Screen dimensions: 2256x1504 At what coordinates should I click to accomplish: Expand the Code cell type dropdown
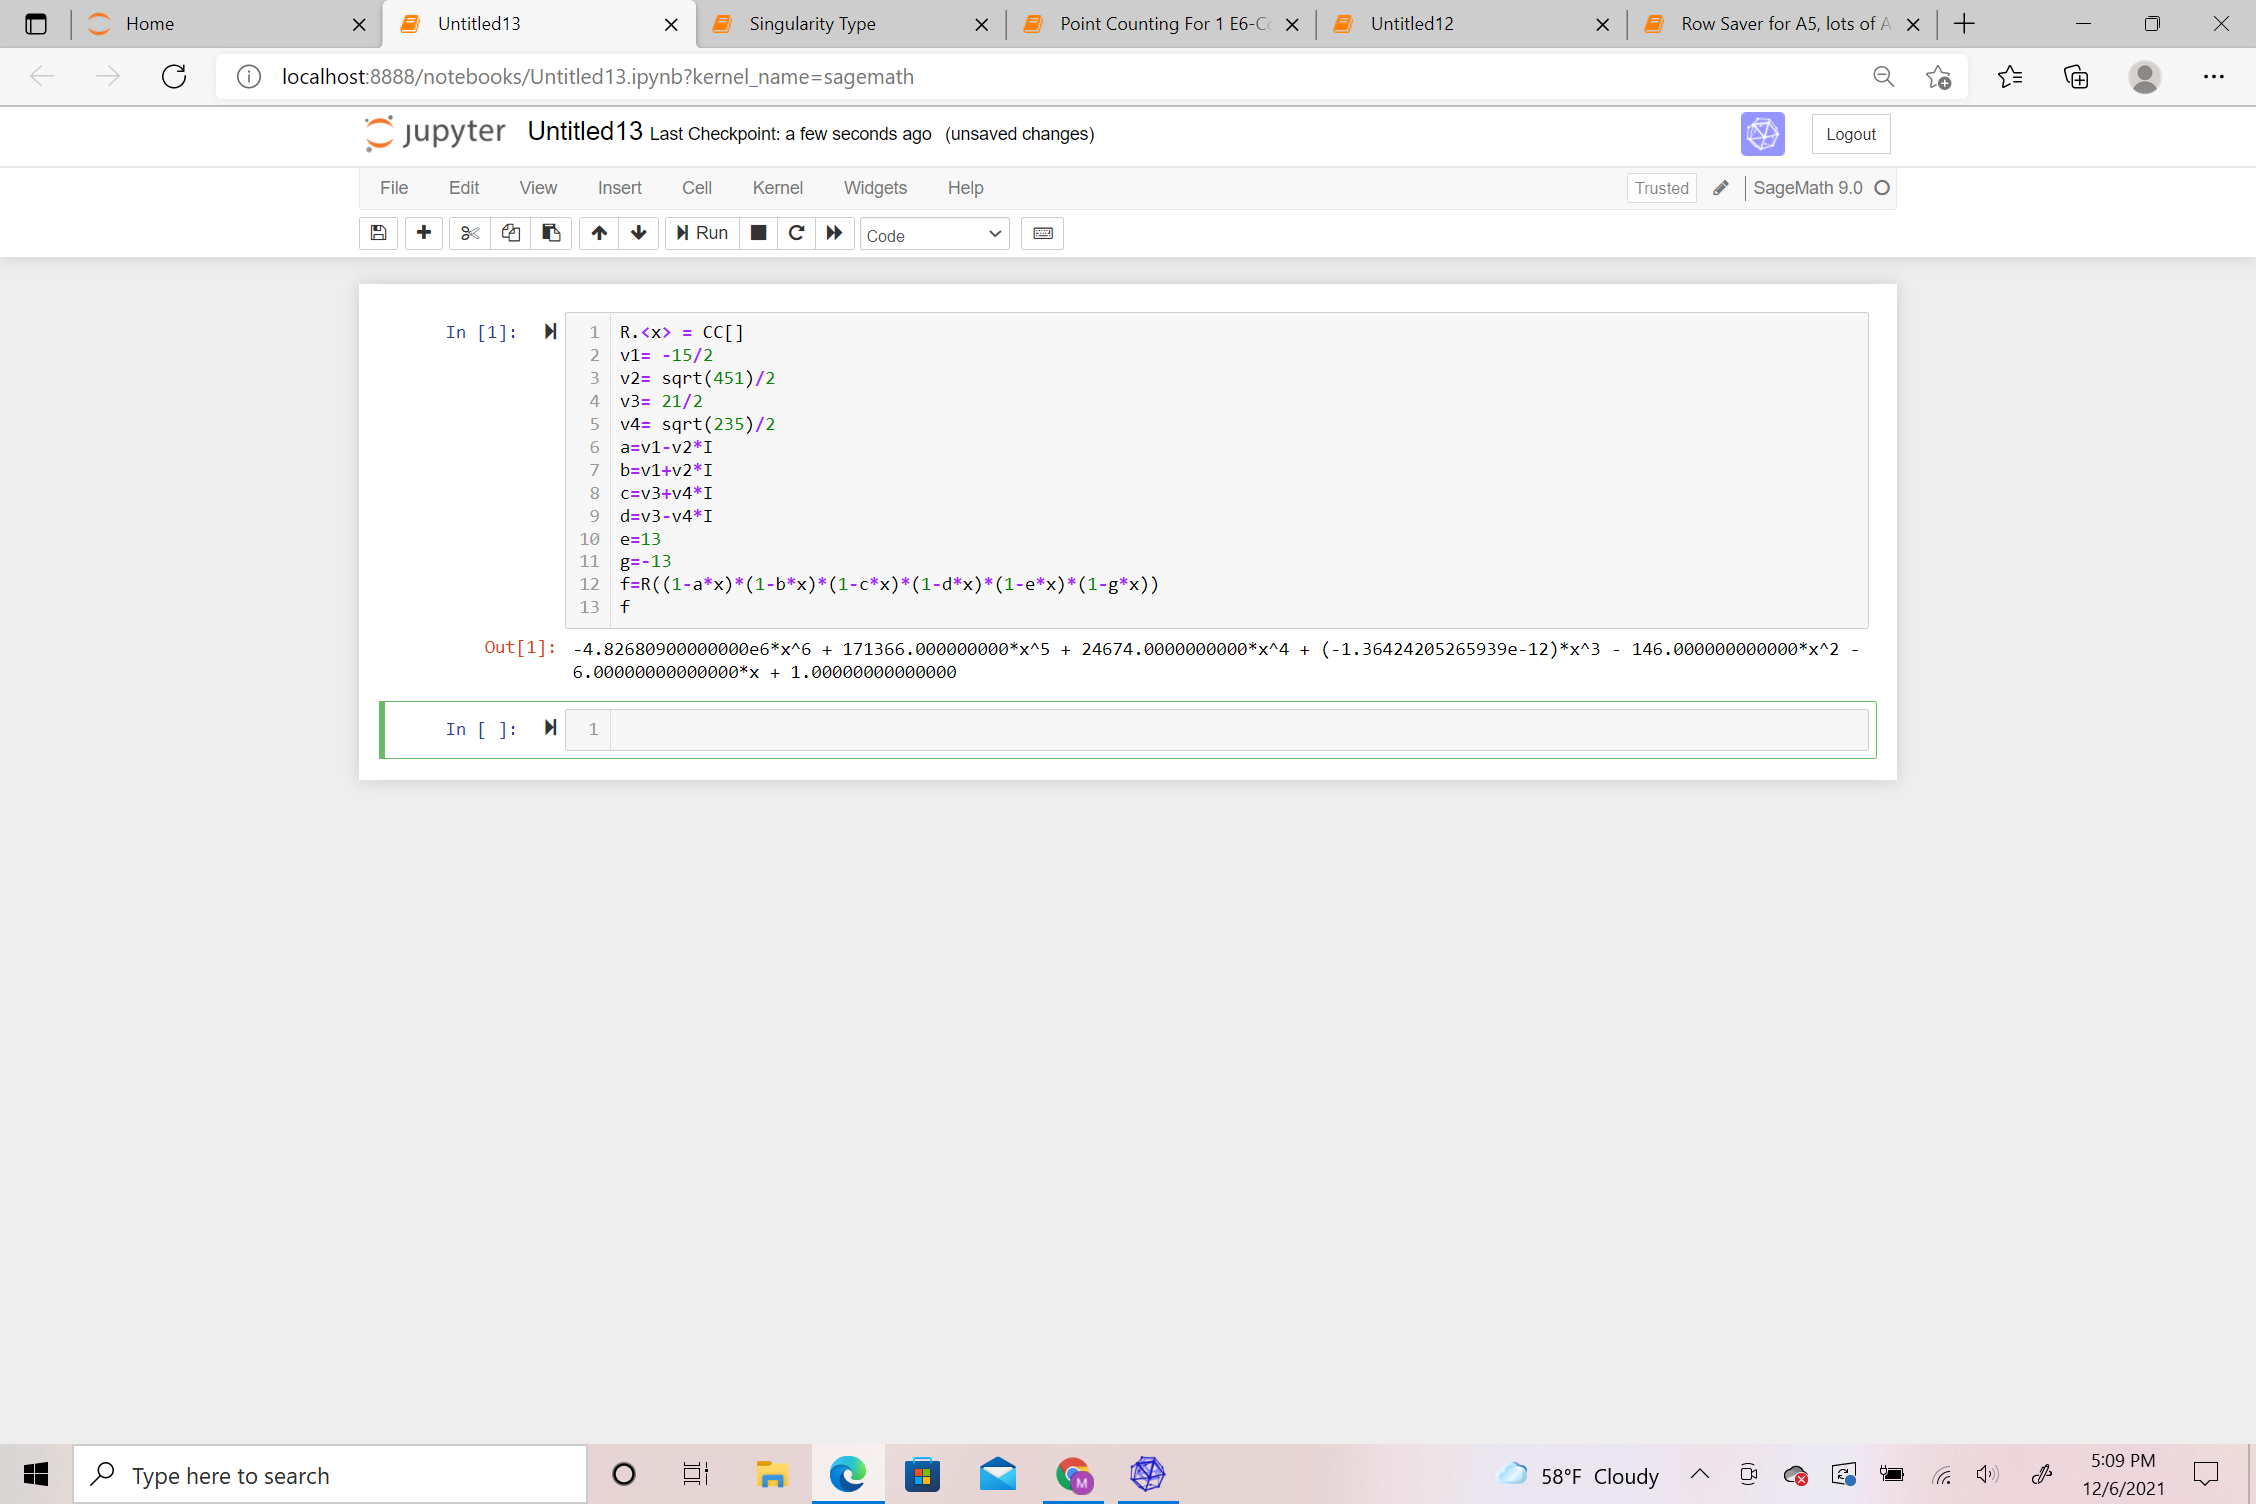point(934,235)
